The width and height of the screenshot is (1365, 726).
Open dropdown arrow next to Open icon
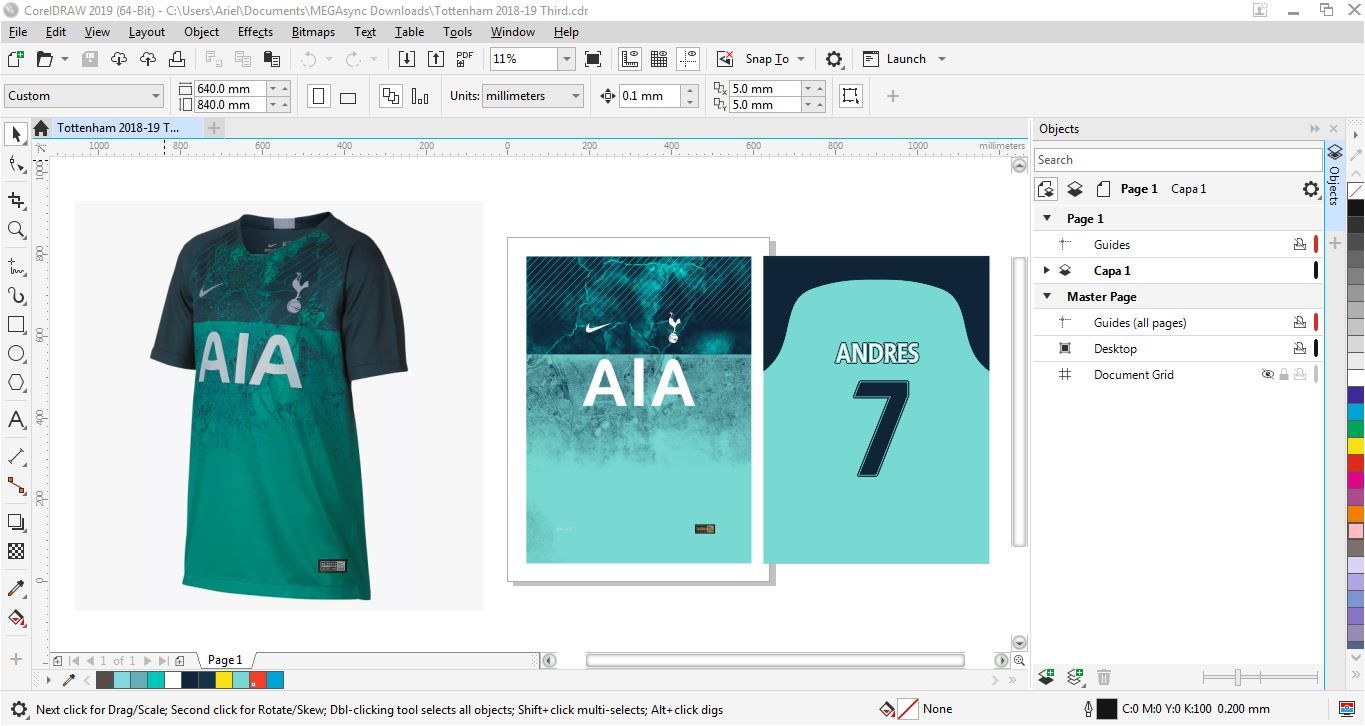65,59
